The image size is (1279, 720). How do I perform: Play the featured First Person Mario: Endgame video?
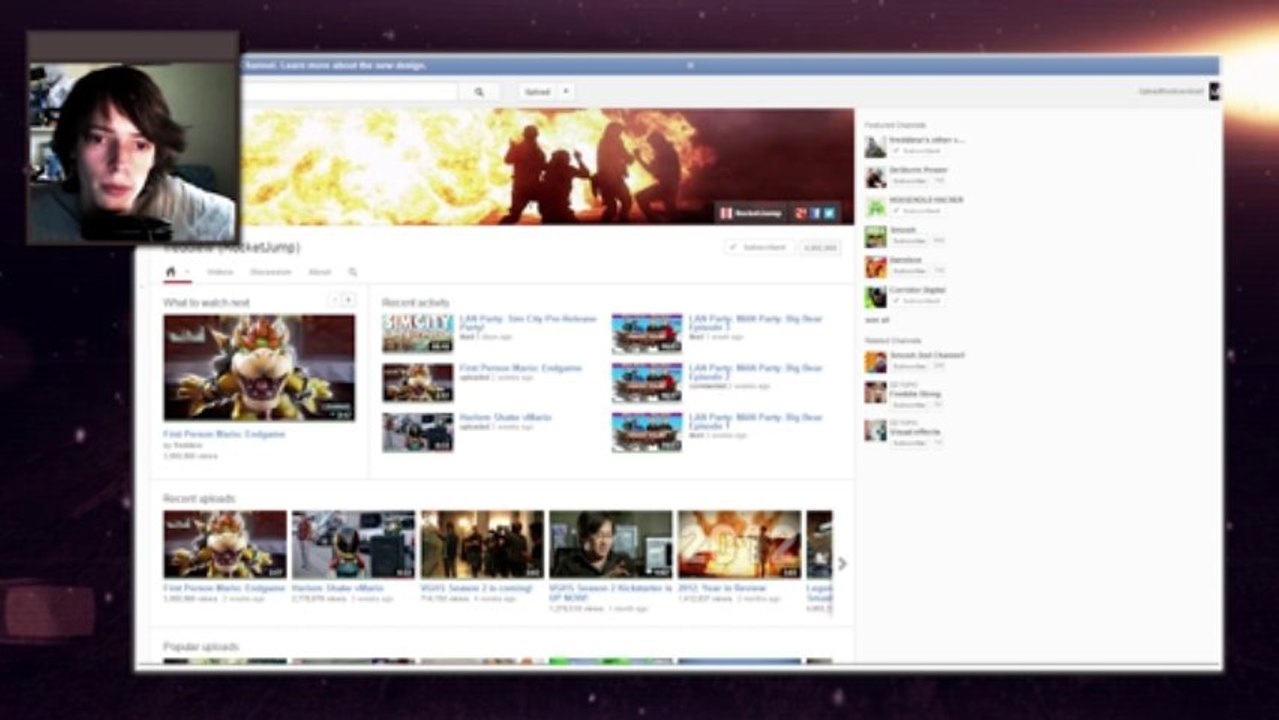click(x=259, y=367)
